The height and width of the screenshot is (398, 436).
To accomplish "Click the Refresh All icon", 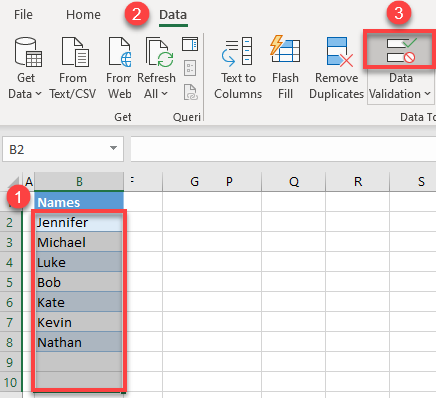I will coord(160,52).
